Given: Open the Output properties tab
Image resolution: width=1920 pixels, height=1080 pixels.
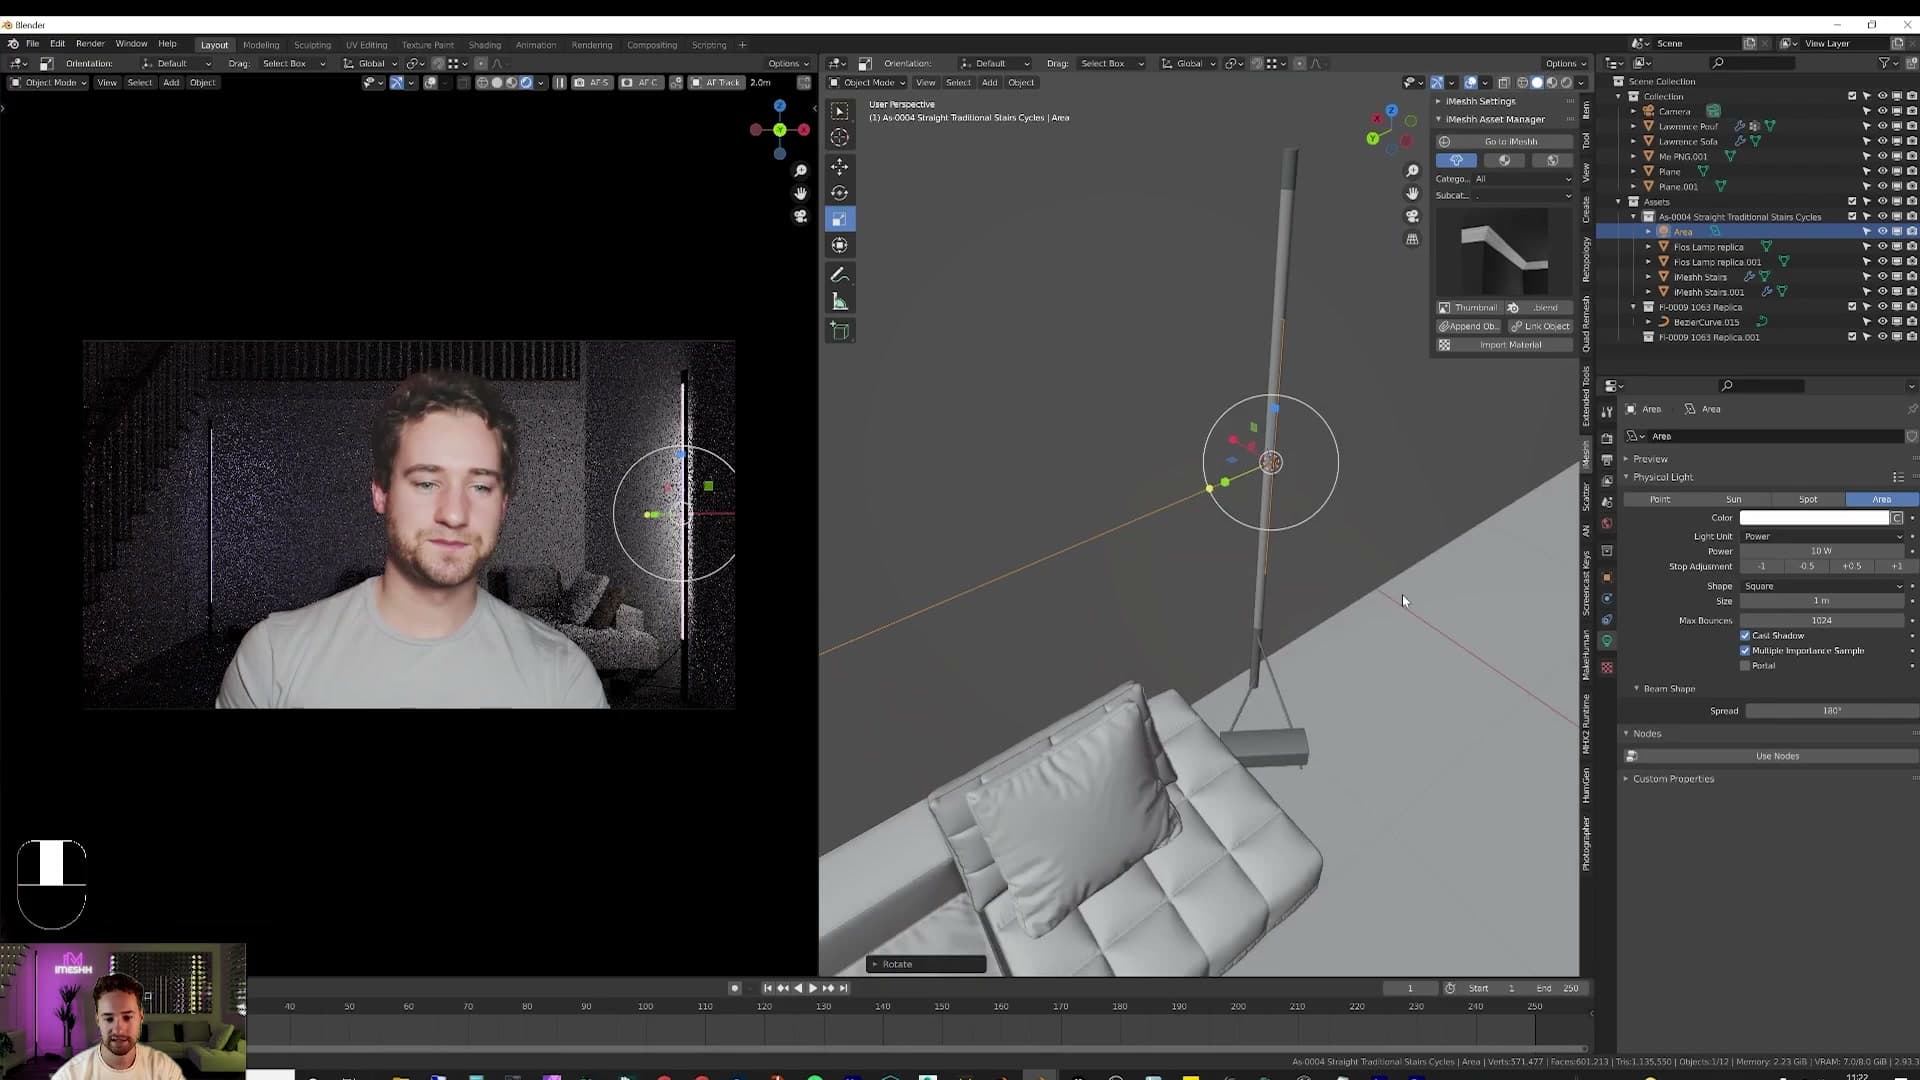Looking at the screenshot, I should (1607, 460).
